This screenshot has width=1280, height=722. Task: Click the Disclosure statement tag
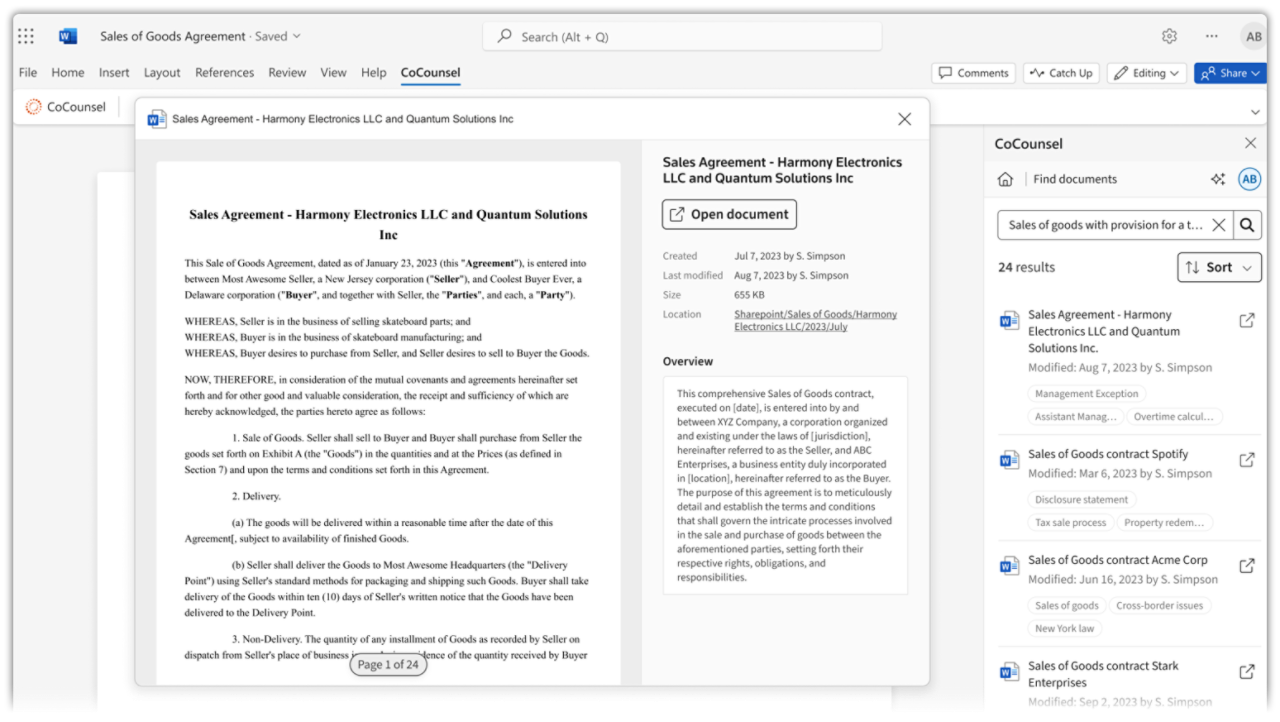pos(1081,500)
